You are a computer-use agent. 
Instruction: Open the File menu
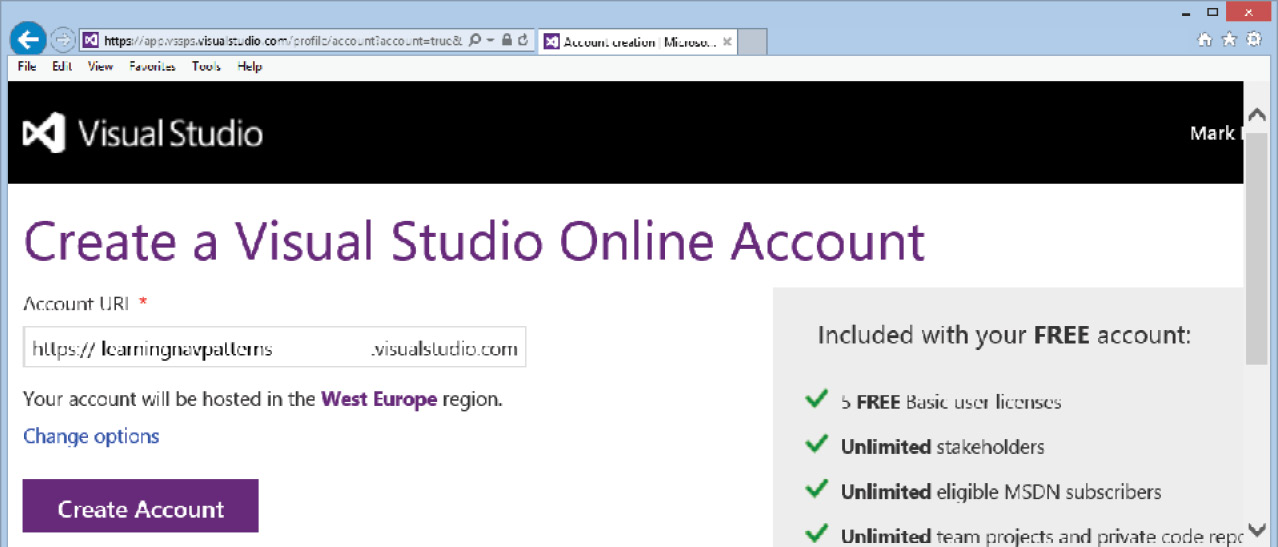point(27,67)
